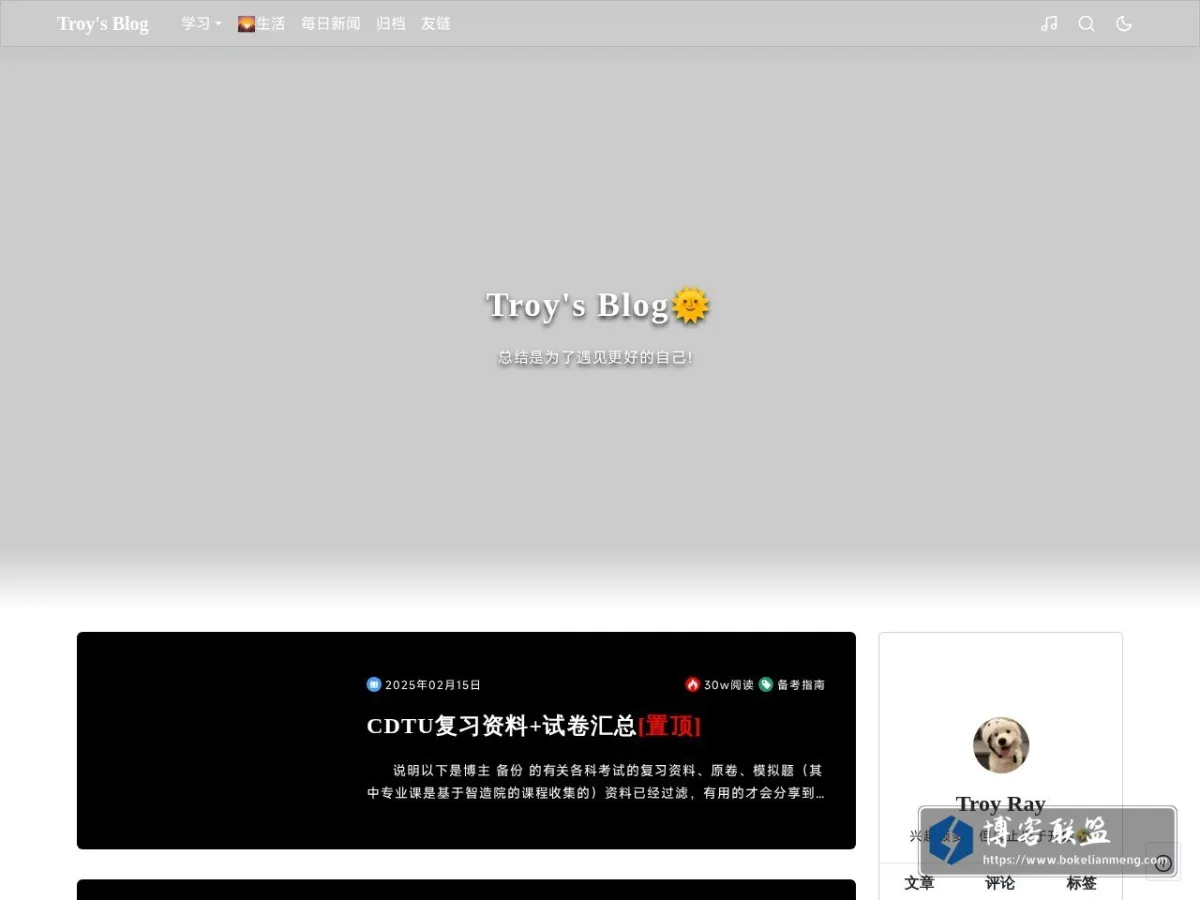1200x900 pixels.
Task: Open the 友链 menu item
Action: [x=436, y=23]
